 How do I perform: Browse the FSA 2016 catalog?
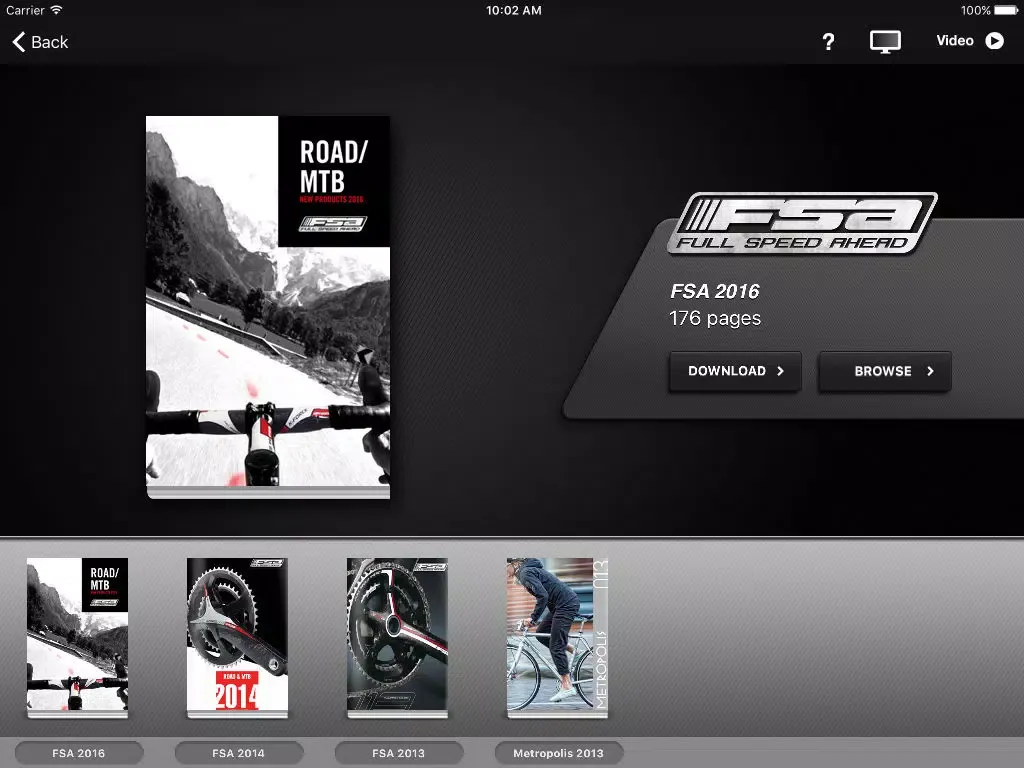(885, 371)
